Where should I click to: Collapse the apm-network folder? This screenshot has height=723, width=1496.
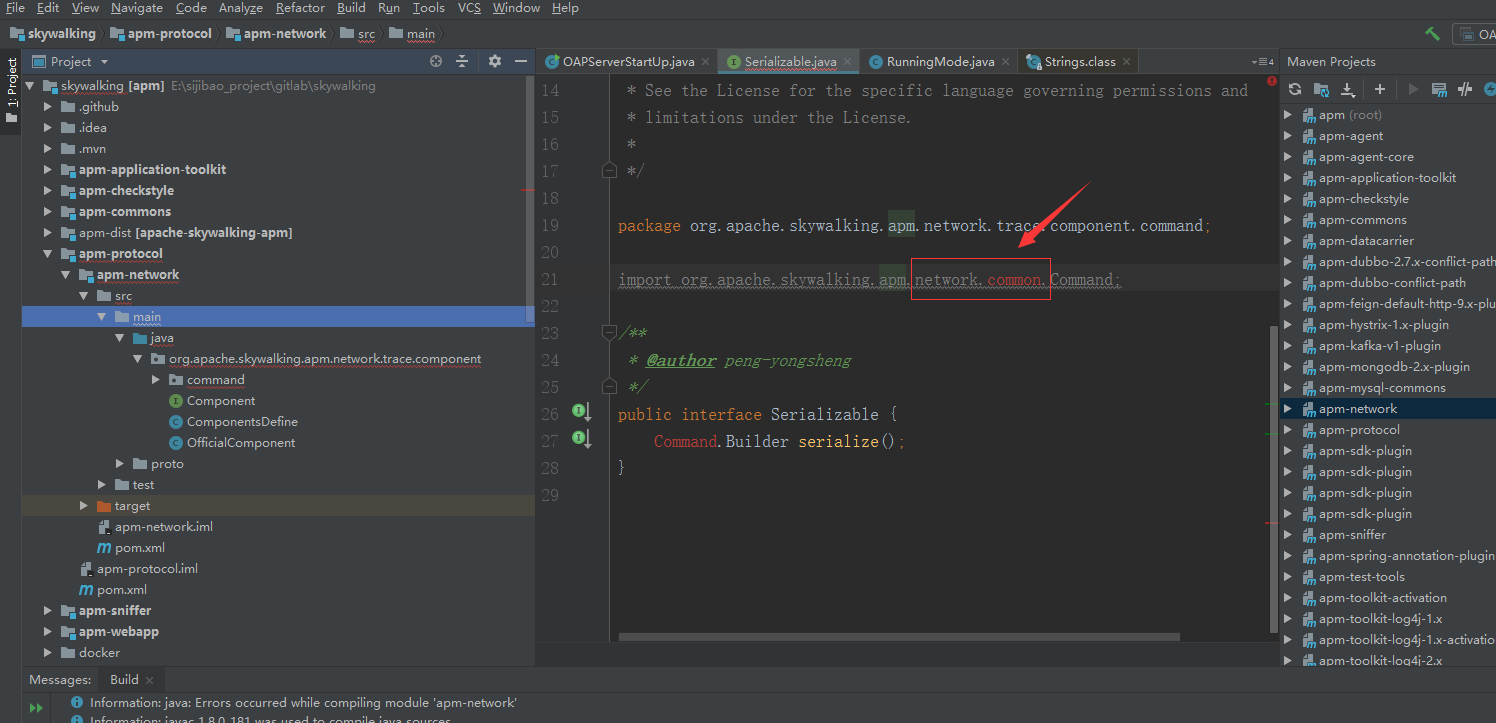pos(65,274)
